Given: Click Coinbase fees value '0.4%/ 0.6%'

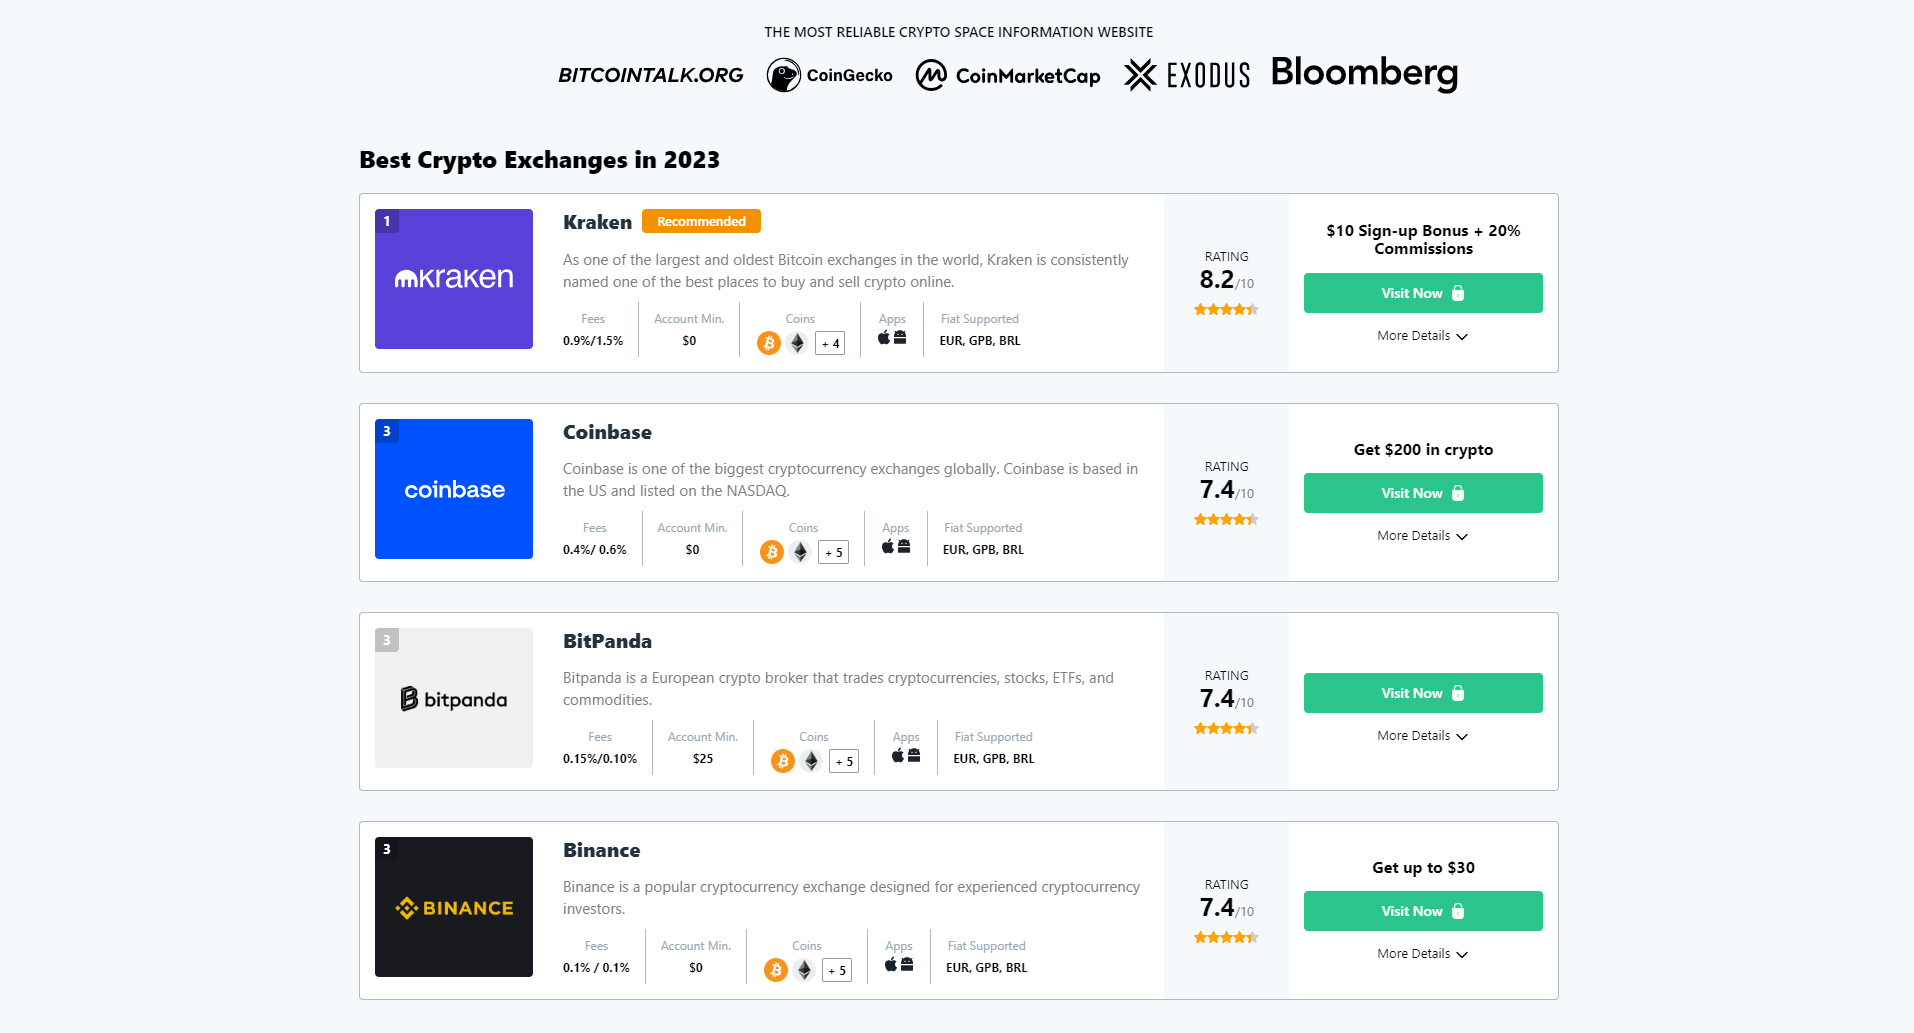Looking at the screenshot, I should [x=595, y=550].
